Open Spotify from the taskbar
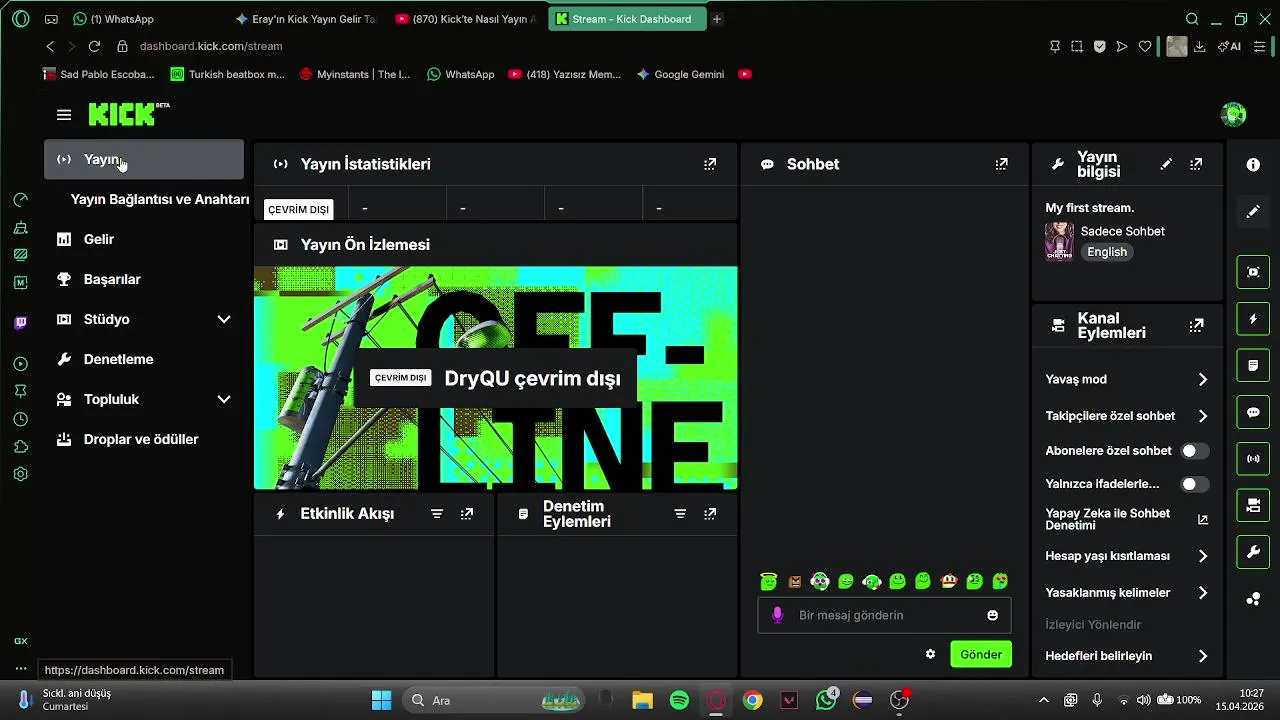 (x=679, y=700)
